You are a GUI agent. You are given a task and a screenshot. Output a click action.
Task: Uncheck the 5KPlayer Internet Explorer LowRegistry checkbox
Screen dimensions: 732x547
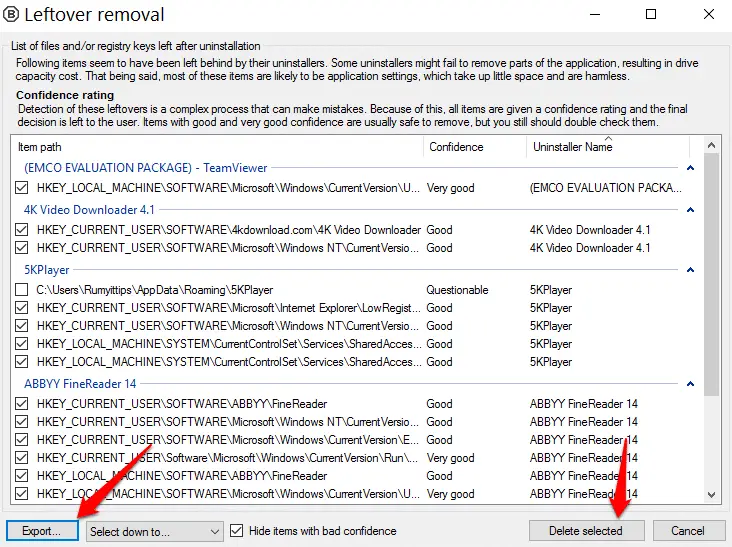21,308
